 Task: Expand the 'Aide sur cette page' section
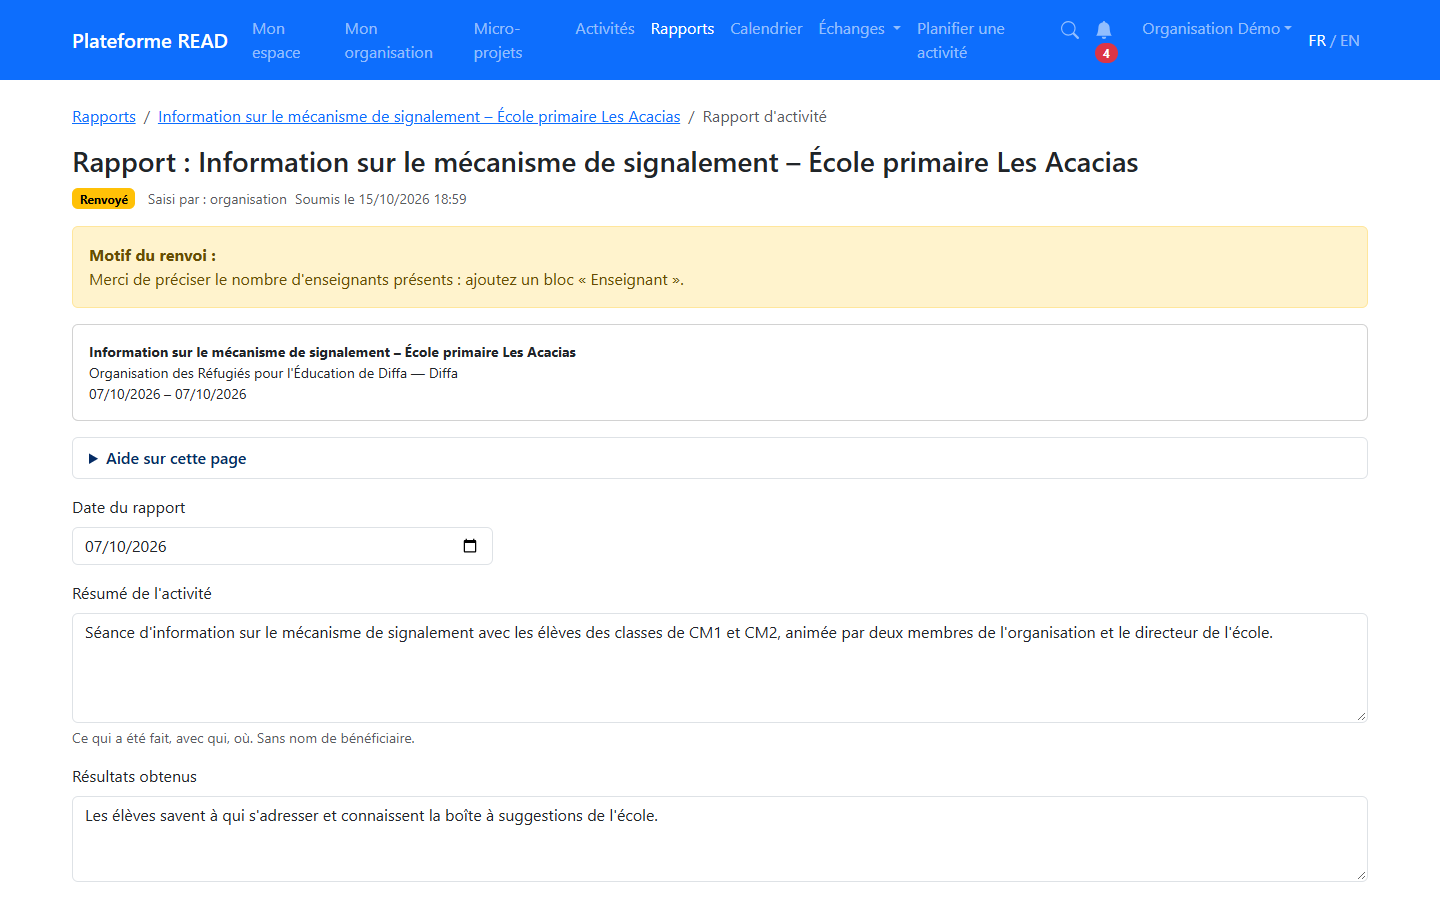pyautogui.click(x=720, y=458)
